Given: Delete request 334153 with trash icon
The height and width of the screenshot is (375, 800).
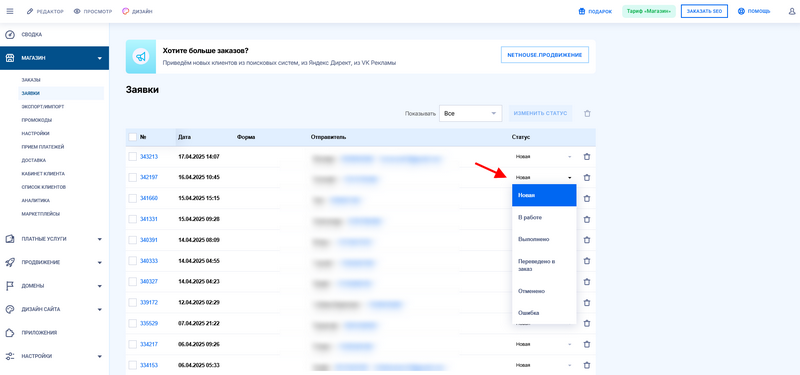Looking at the screenshot, I should pyautogui.click(x=587, y=365).
